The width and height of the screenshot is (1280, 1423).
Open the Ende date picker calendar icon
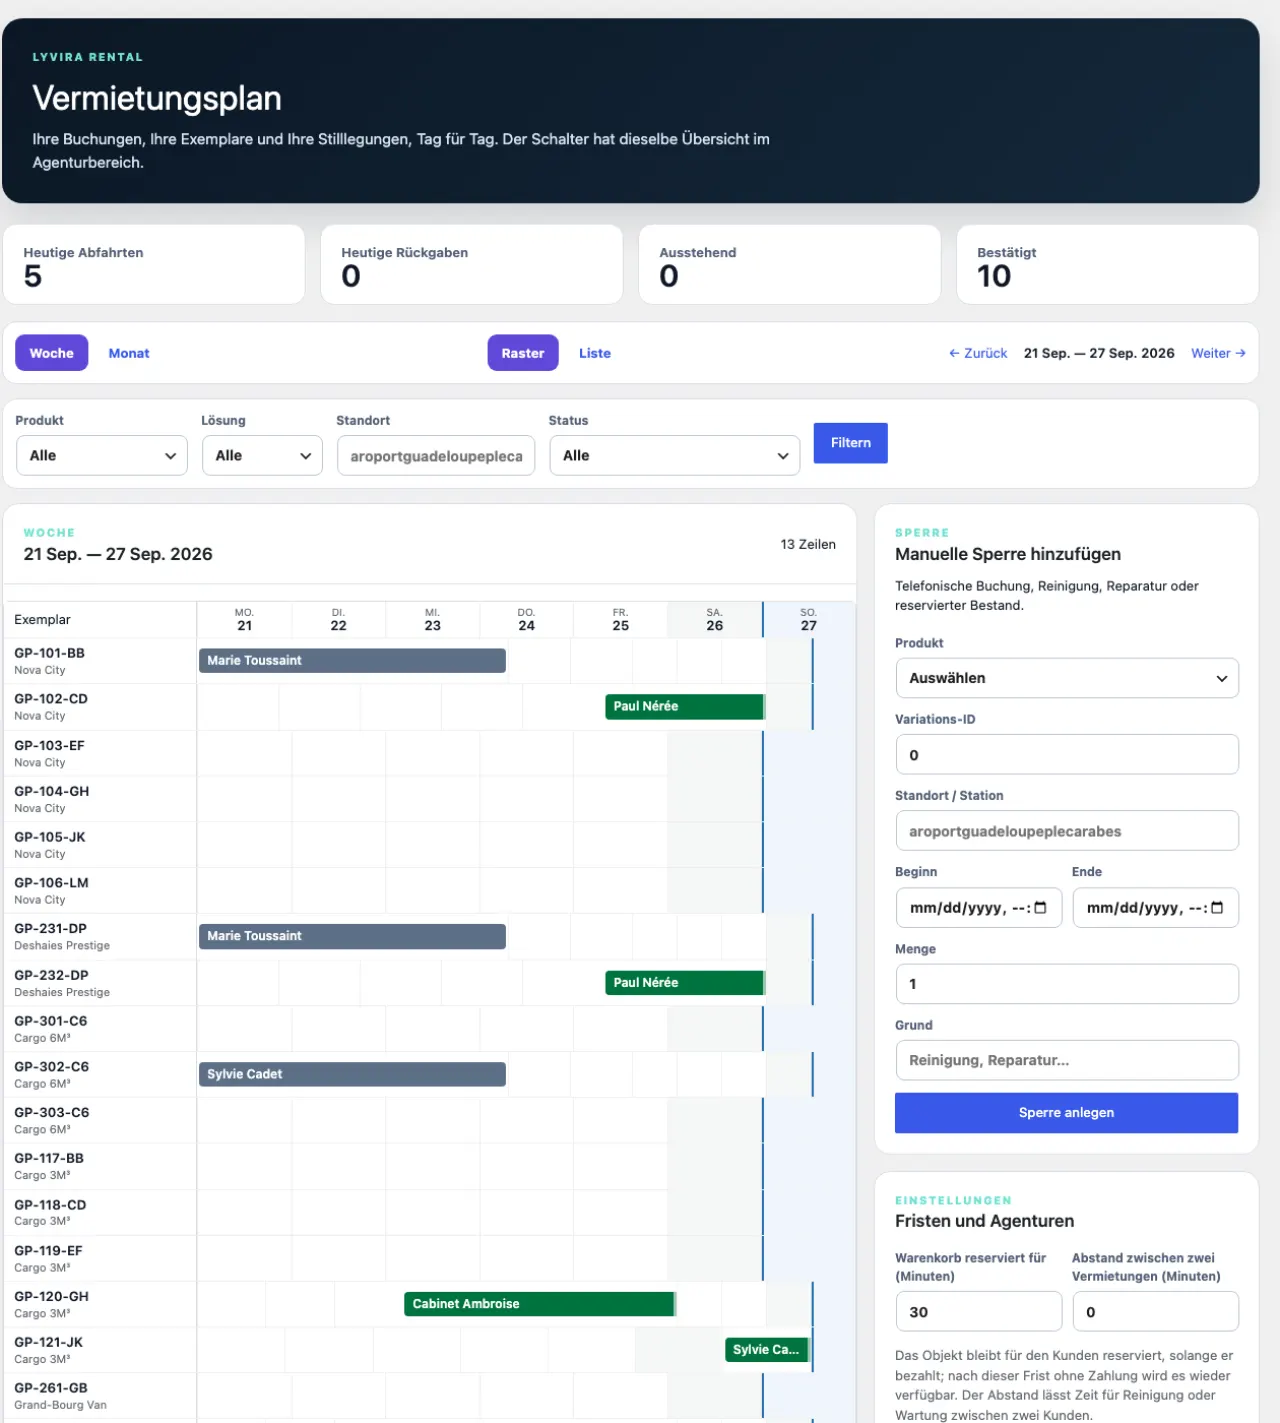1217,908
